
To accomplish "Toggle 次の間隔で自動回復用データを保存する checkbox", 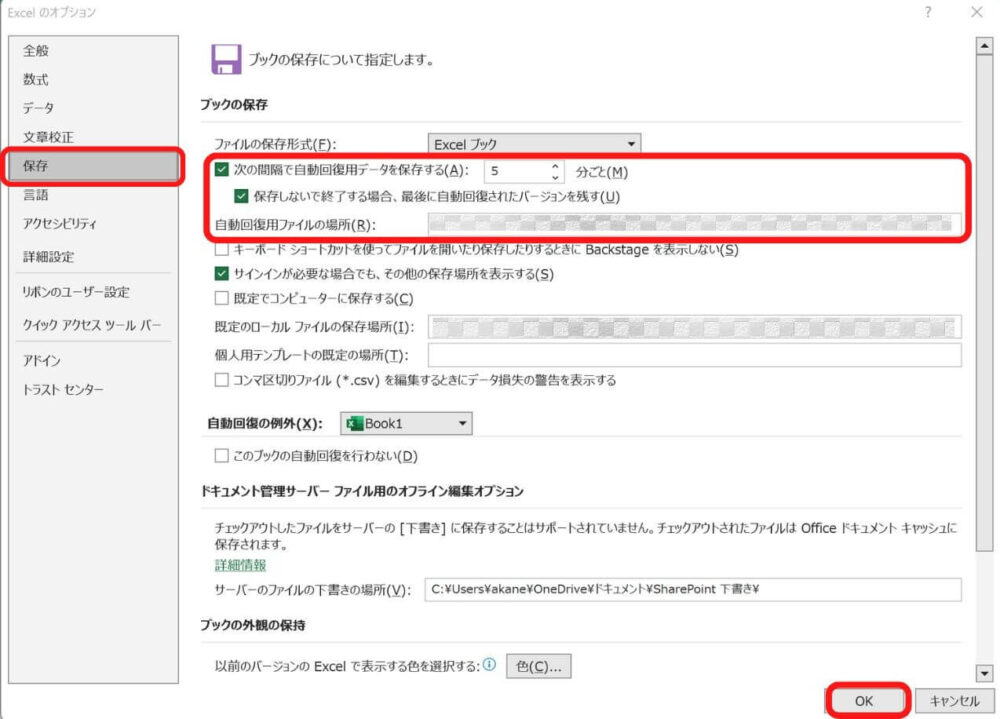I will (222, 170).
